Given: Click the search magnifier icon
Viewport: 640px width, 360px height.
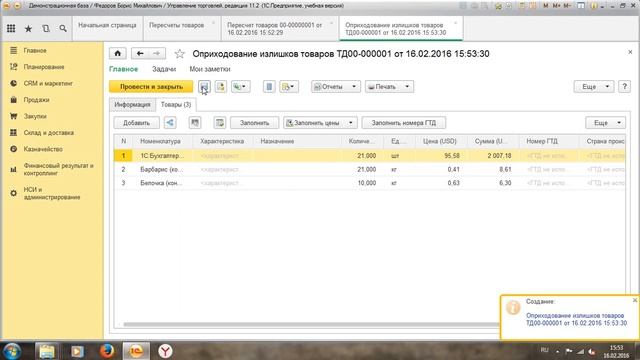Looking at the screenshot, I should (x=63, y=29).
